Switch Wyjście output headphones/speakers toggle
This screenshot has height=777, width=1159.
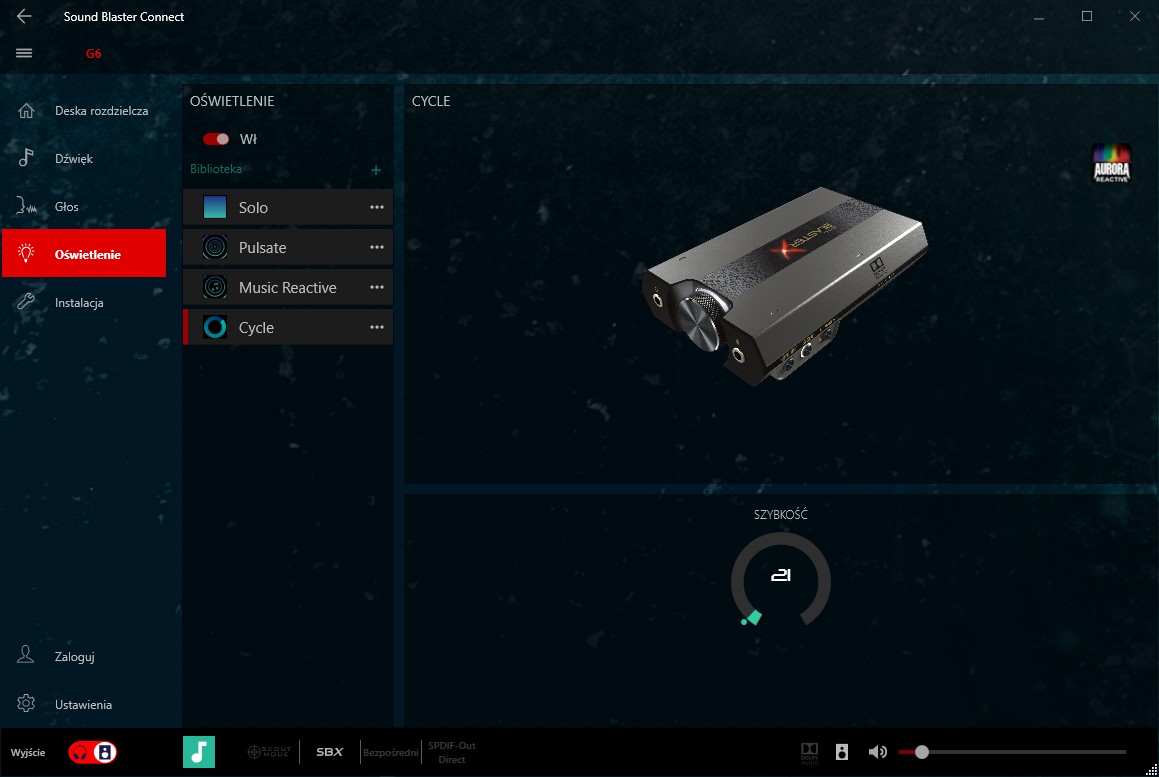click(x=92, y=753)
